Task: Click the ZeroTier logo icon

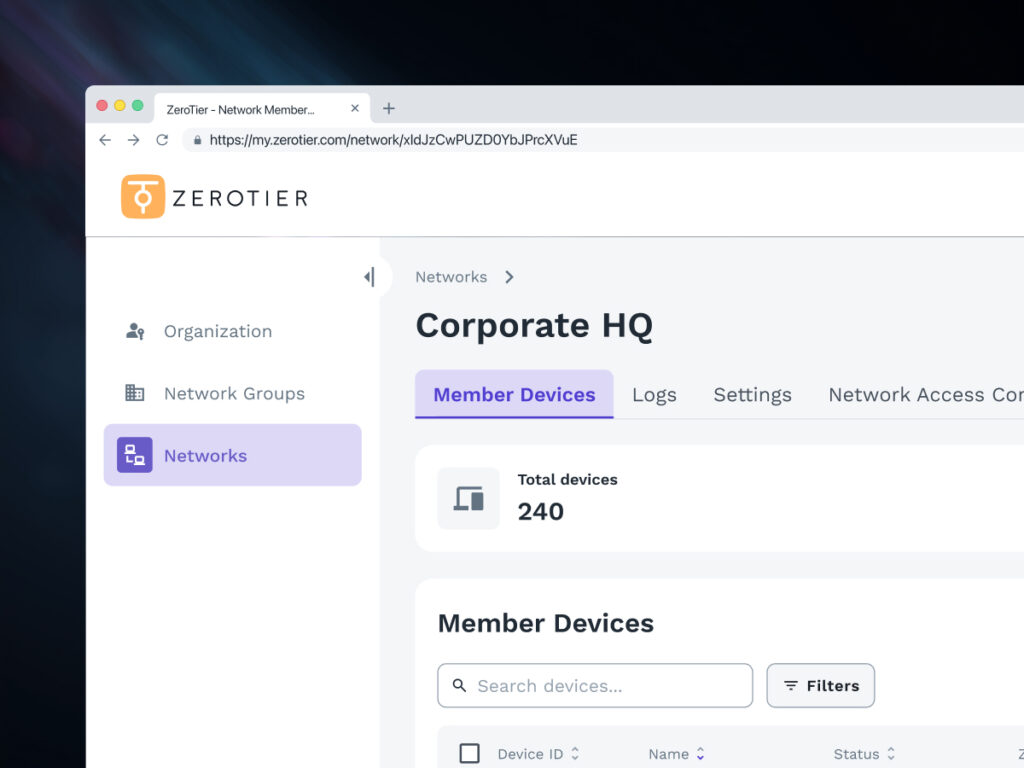Action: [x=143, y=197]
